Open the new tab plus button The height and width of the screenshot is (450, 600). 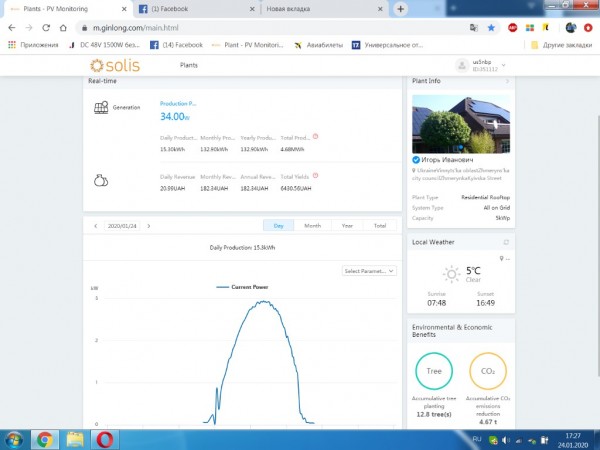pyautogui.click(x=400, y=9)
